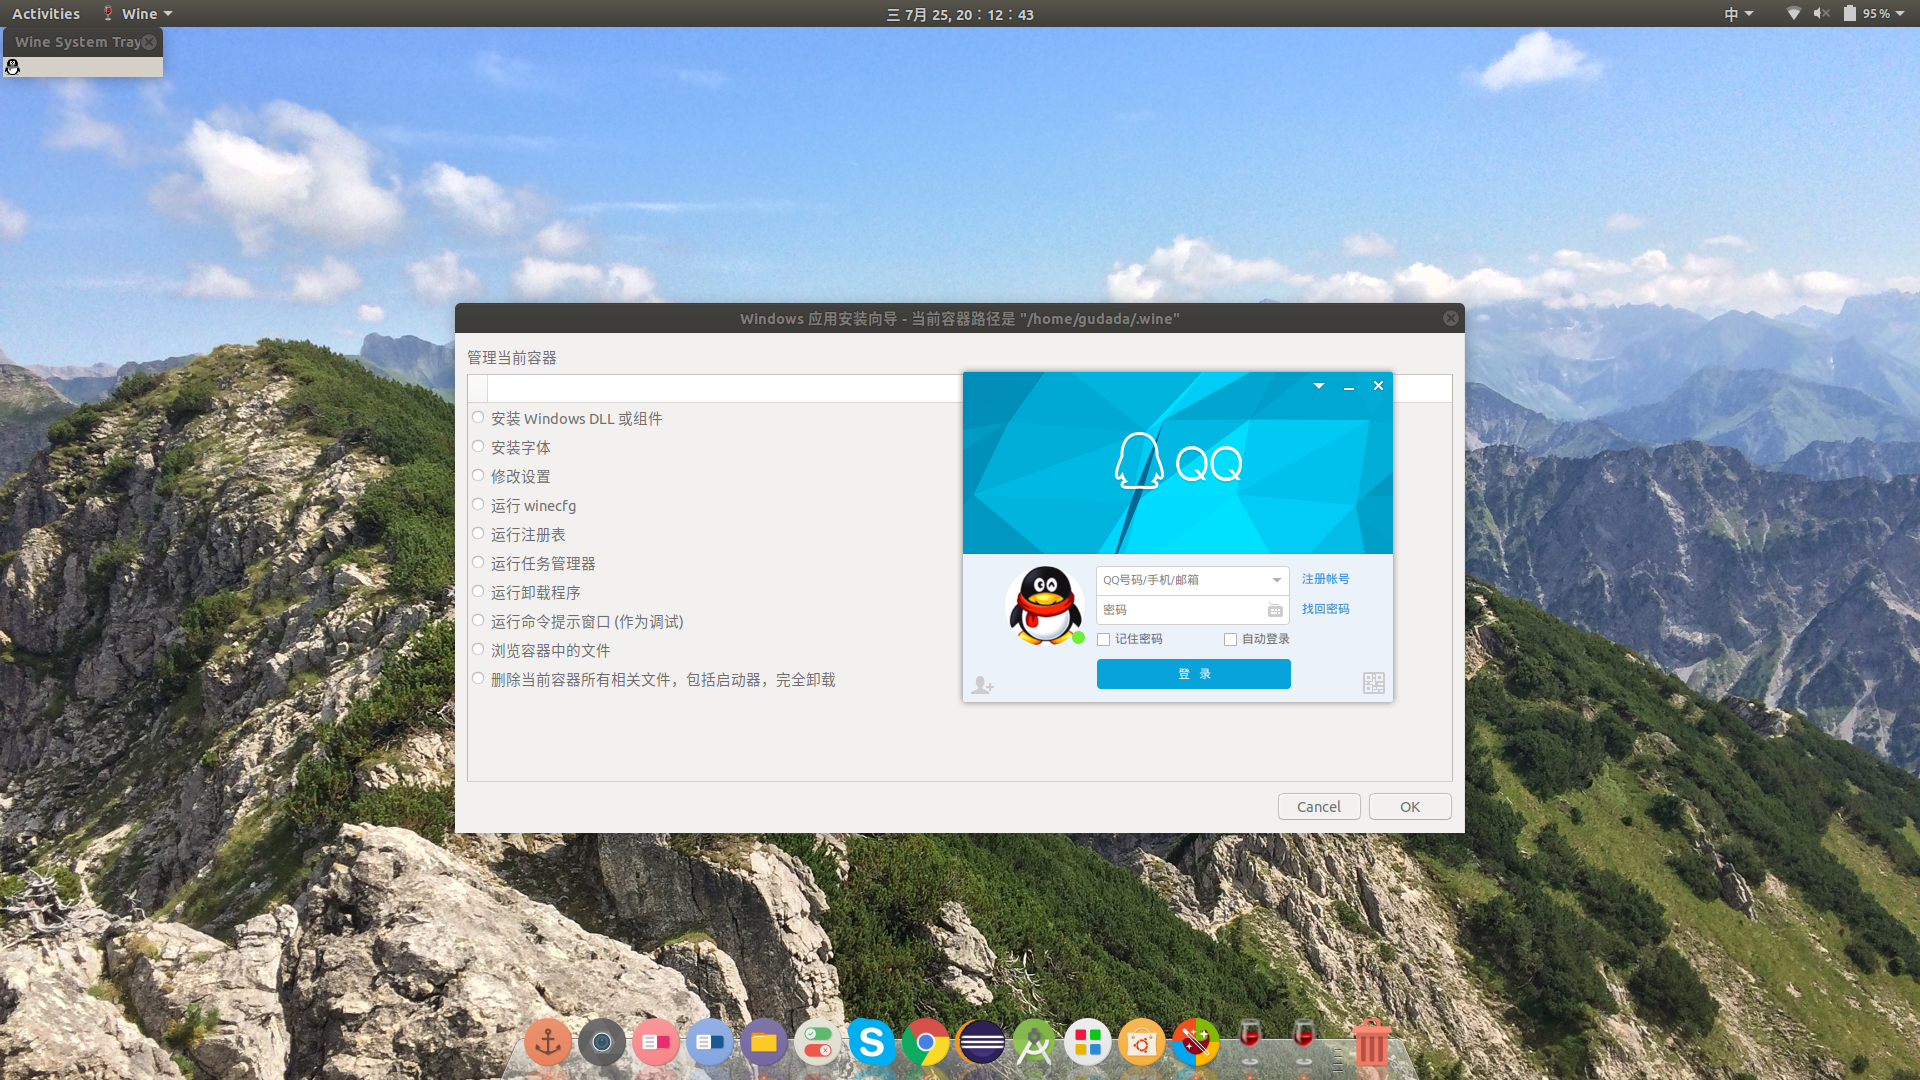Click the 登录 login button
1920x1080 pixels.
[1193, 673]
